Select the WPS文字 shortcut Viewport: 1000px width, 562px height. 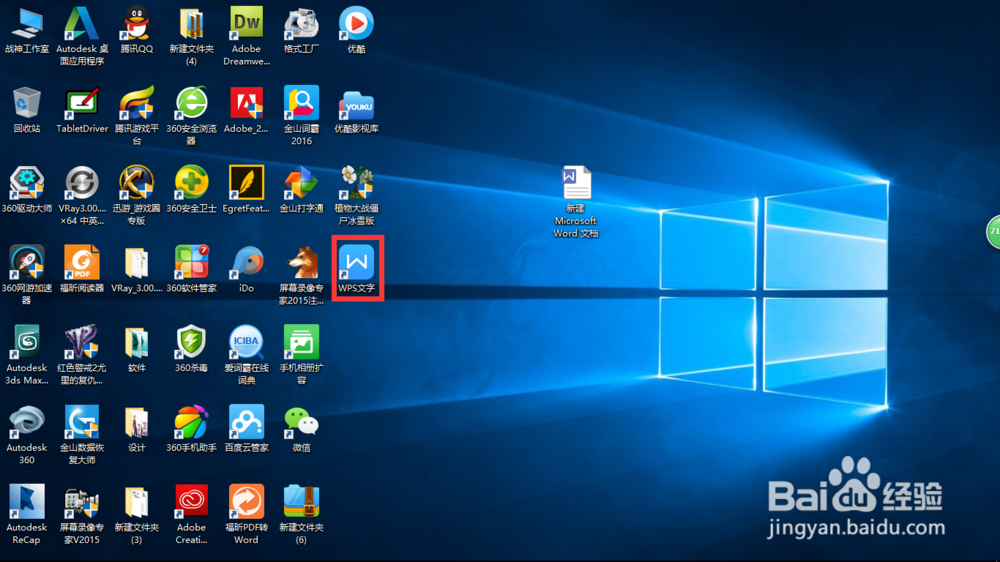pos(357,263)
